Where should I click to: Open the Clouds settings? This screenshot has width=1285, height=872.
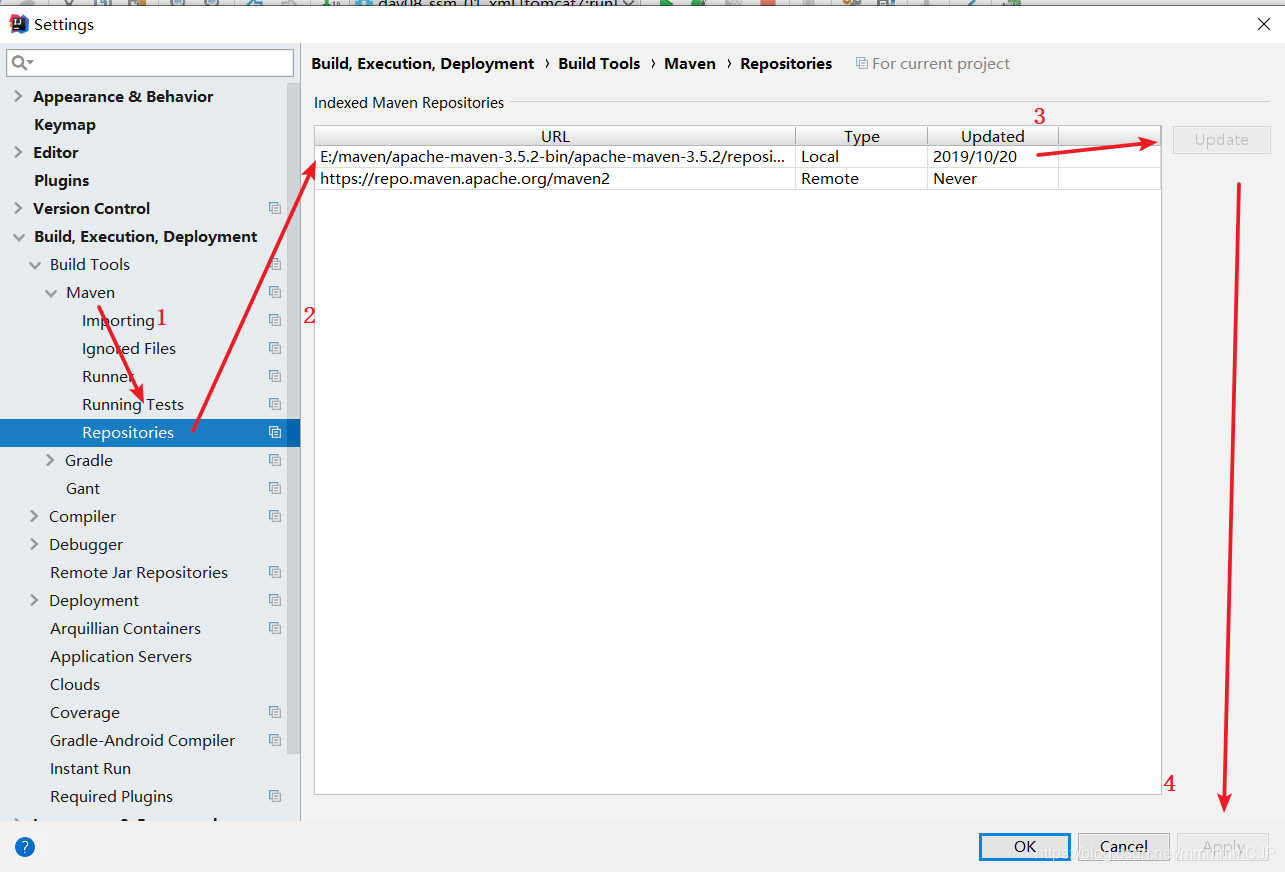75,685
